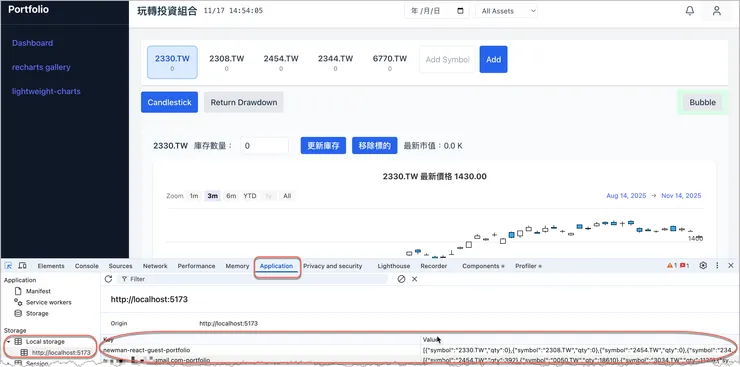The width and height of the screenshot is (740, 367).
Task: Open the user profile icon
Action: 716,11
